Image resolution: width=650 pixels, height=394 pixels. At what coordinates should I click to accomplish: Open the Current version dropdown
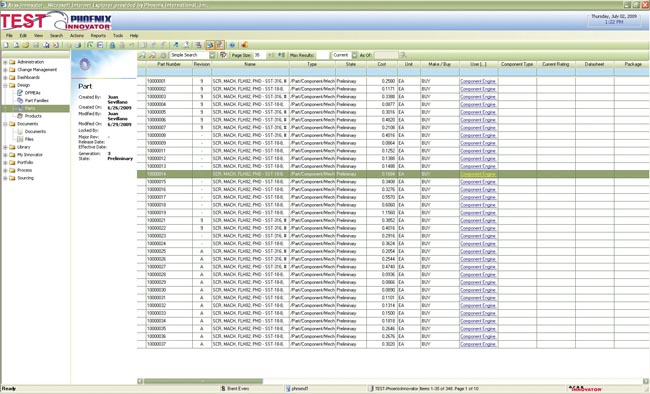point(354,55)
